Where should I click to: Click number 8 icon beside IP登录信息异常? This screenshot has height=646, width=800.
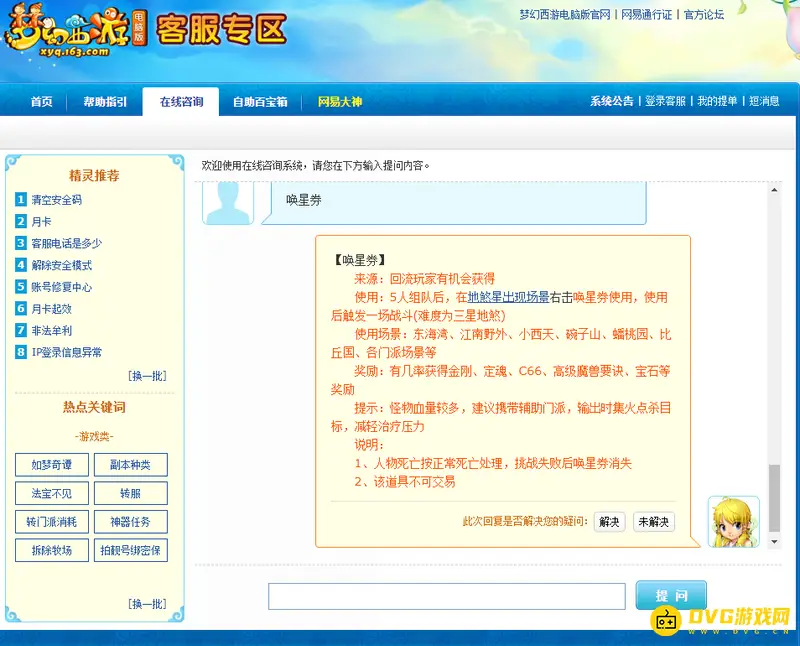21,352
